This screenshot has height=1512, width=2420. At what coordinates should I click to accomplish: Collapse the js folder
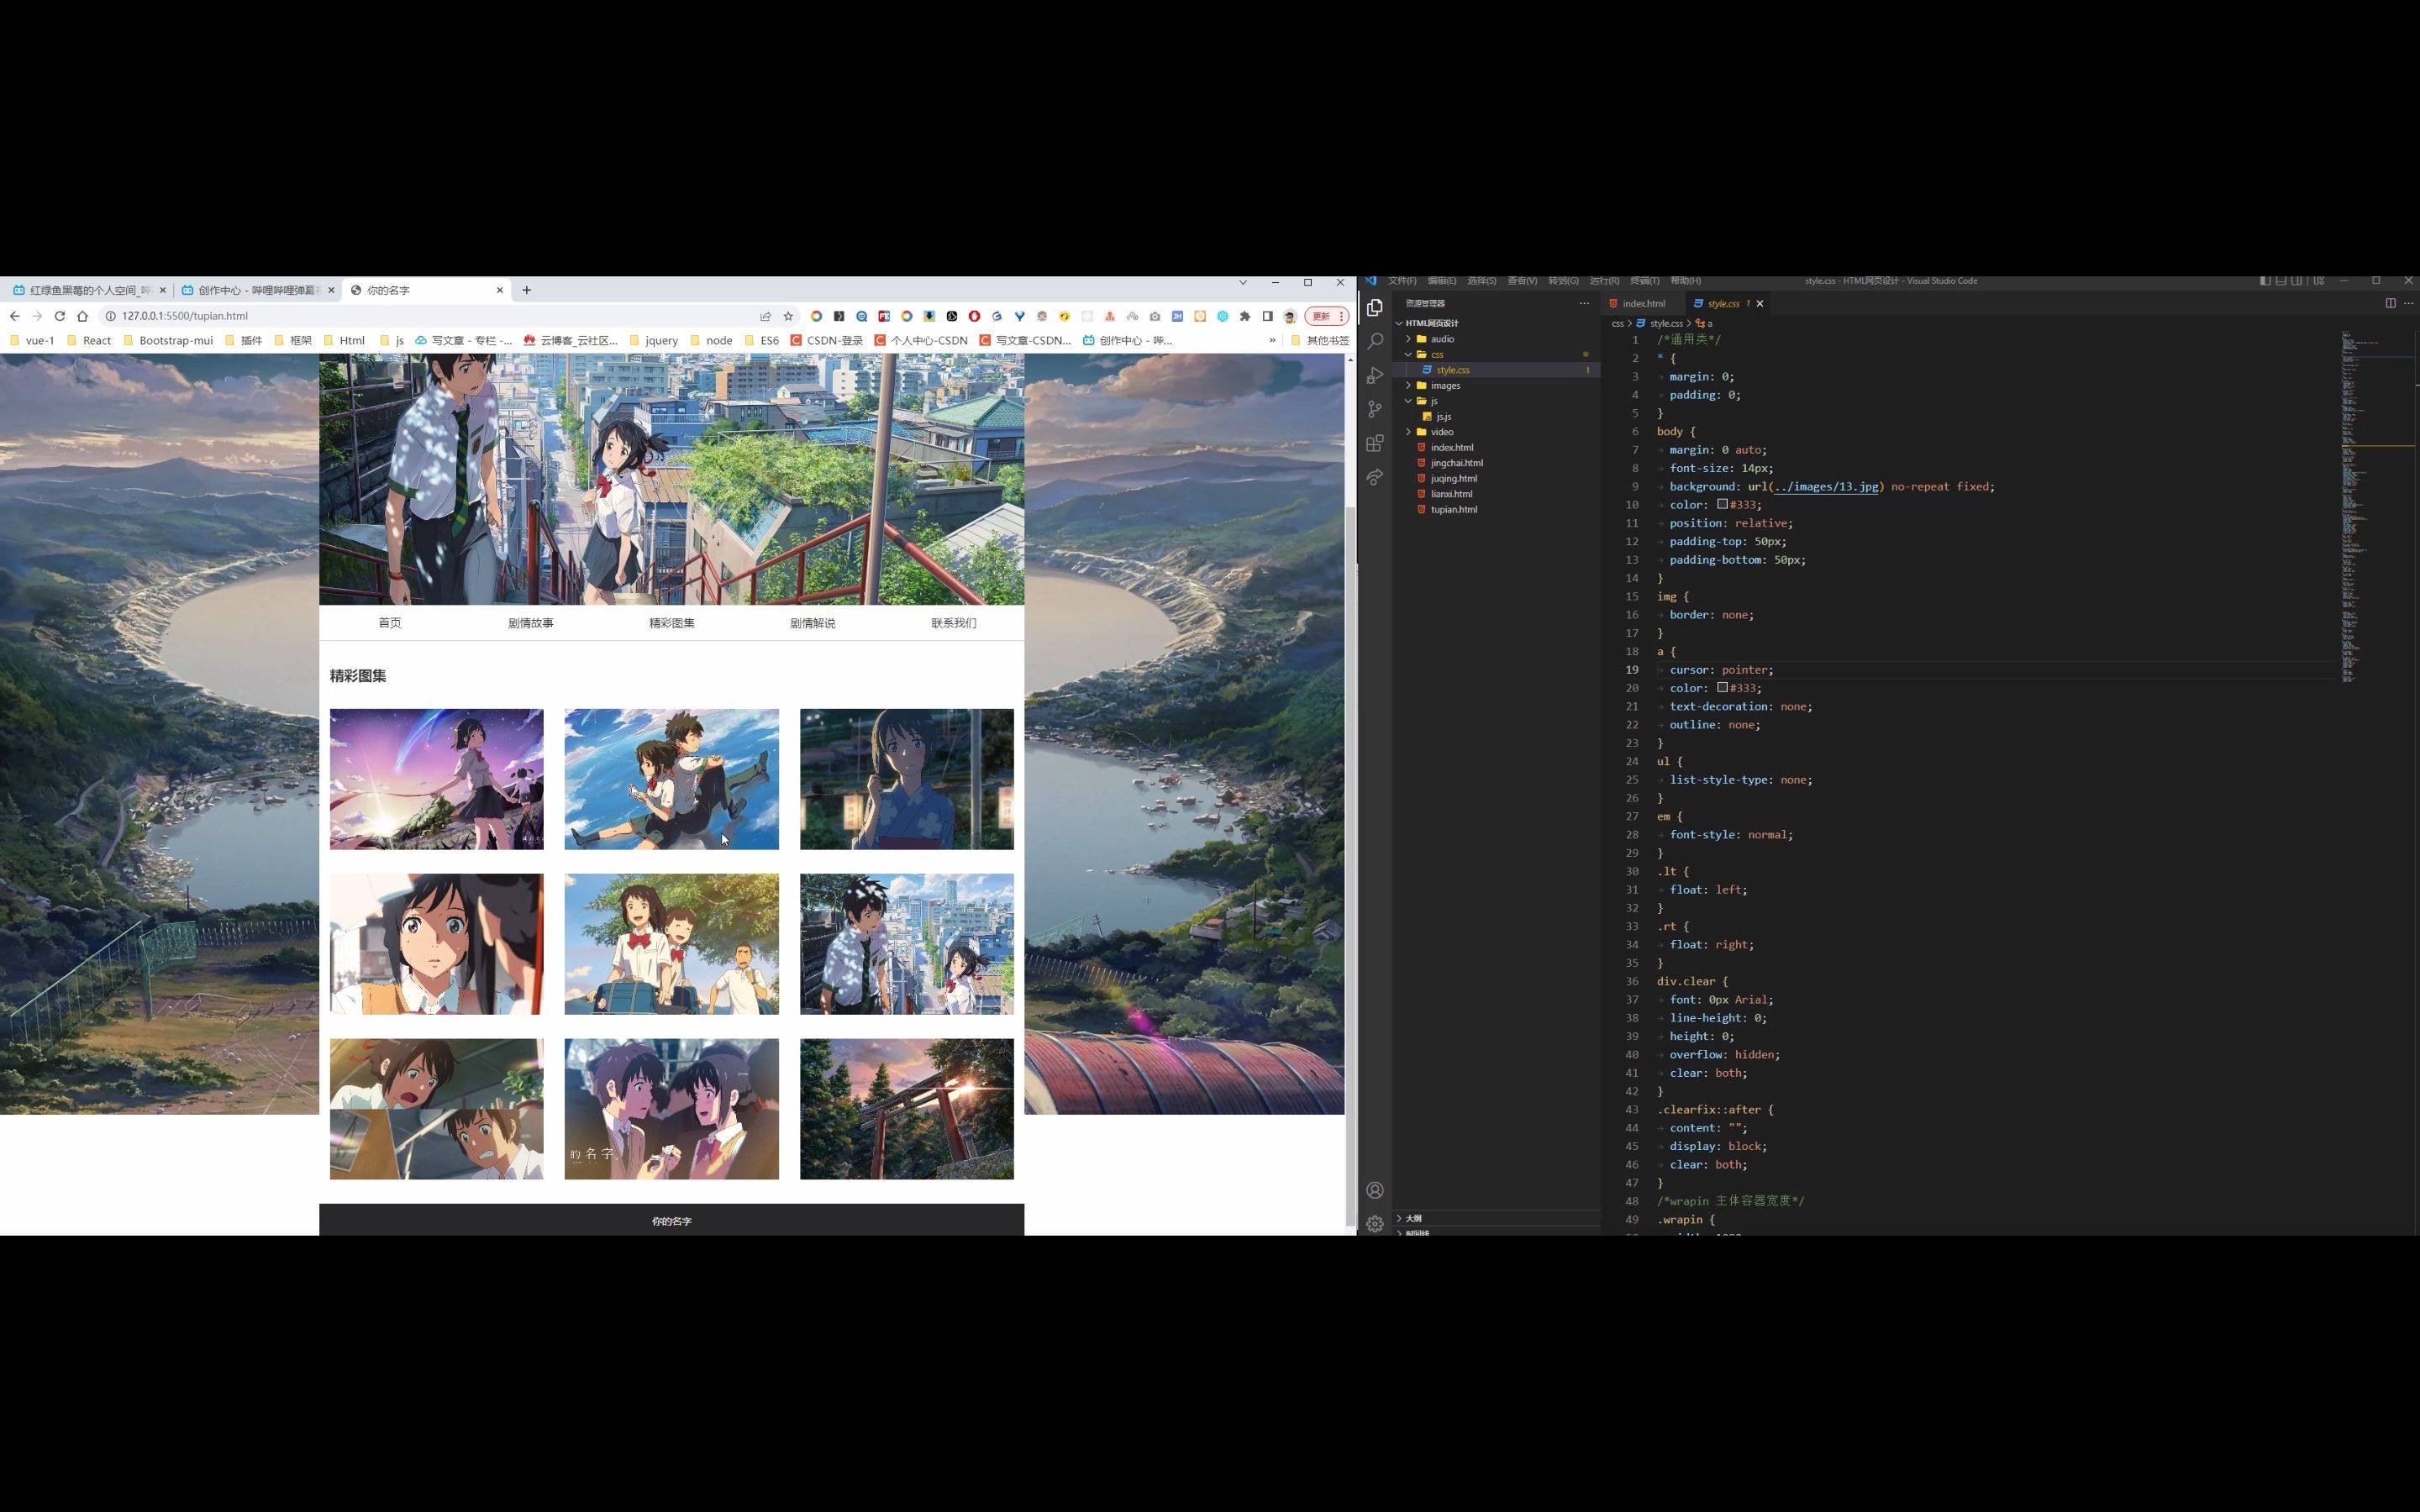[x=1496, y=401]
